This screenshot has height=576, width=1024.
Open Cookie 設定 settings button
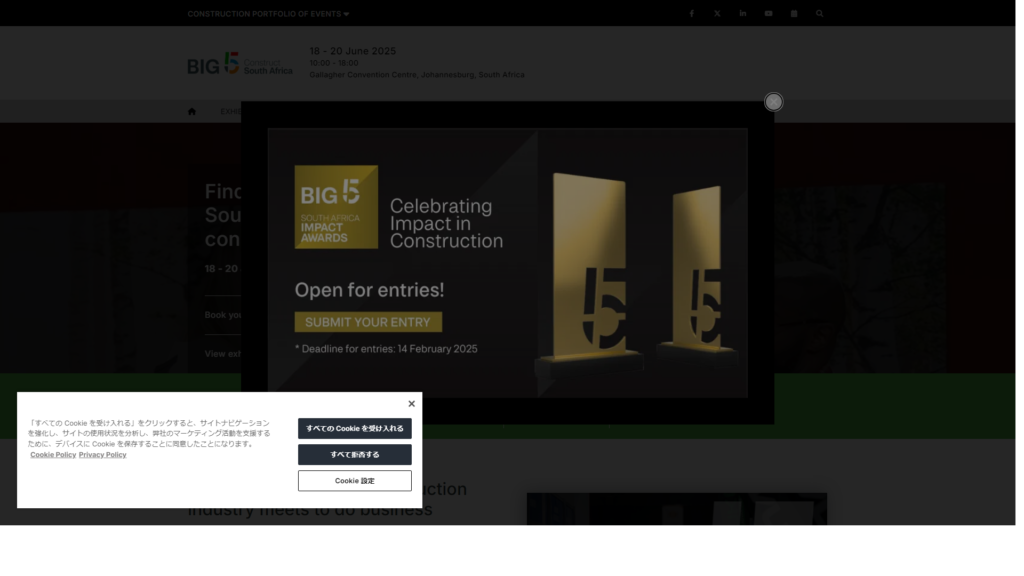point(355,481)
